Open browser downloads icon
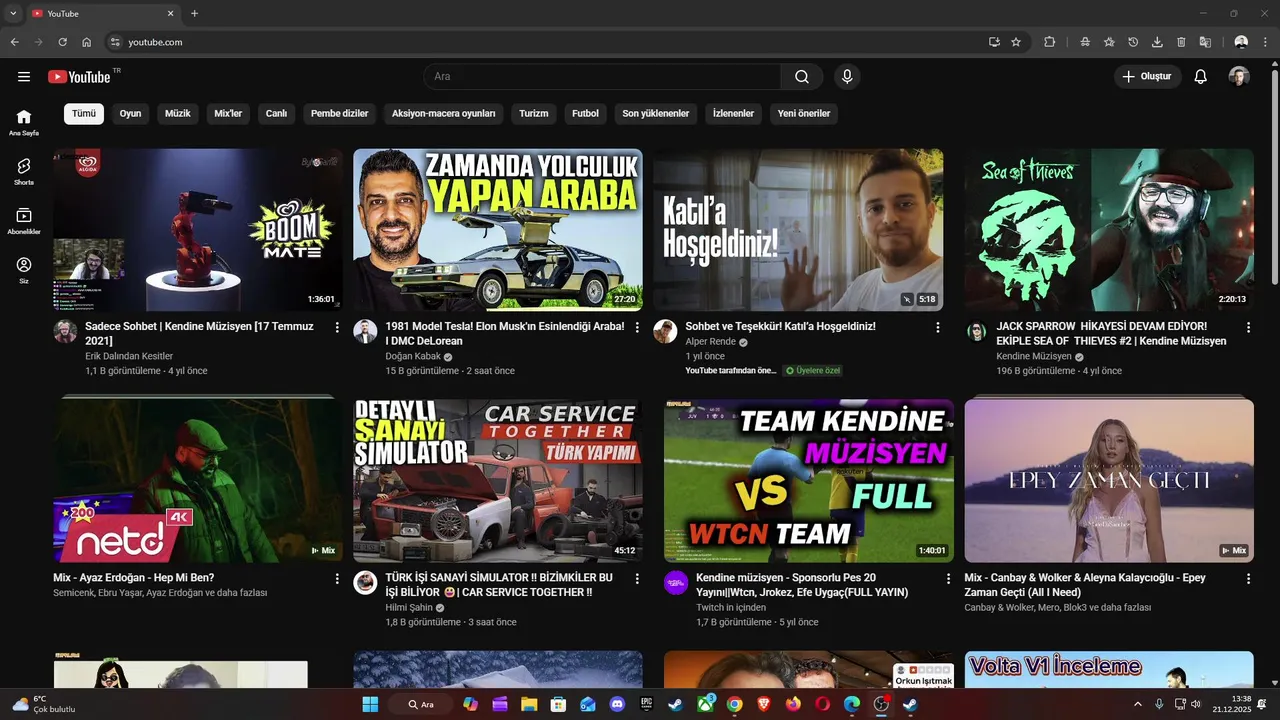 [1157, 42]
